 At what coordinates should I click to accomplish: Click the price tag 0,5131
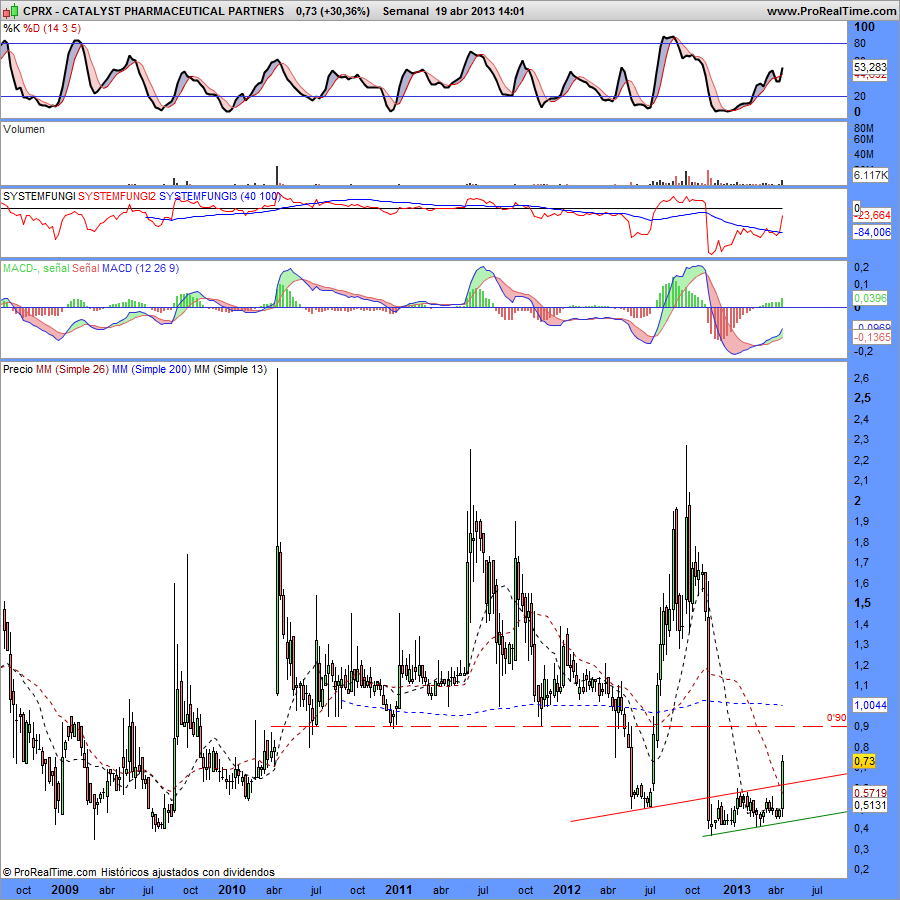[870, 805]
